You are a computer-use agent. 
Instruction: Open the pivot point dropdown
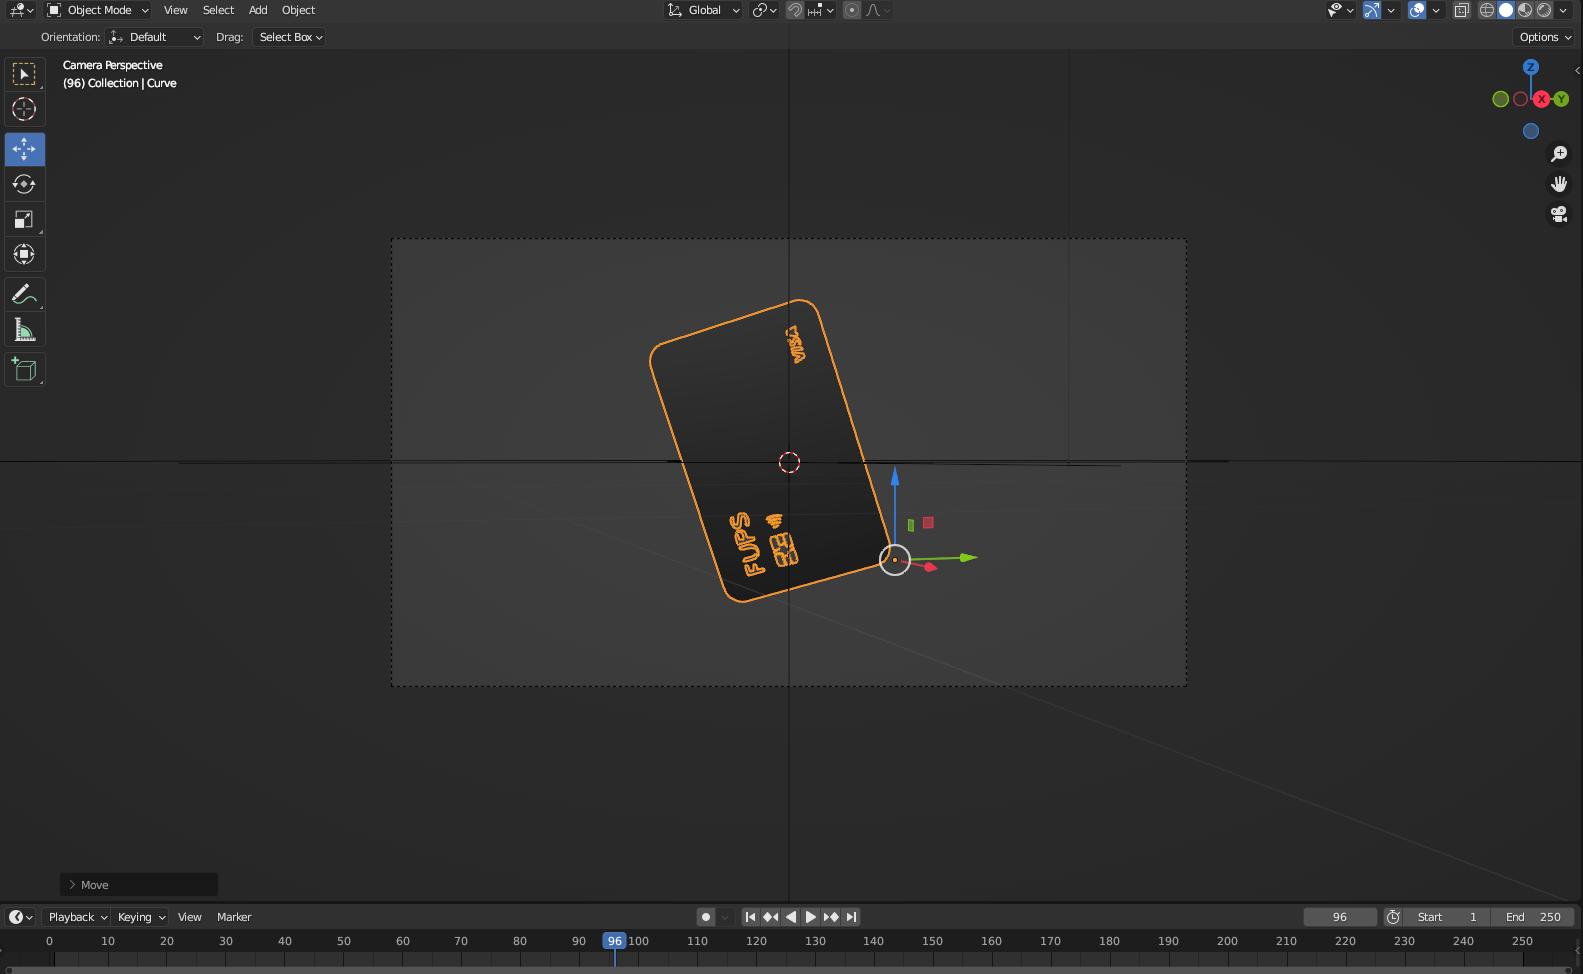[x=765, y=10]
